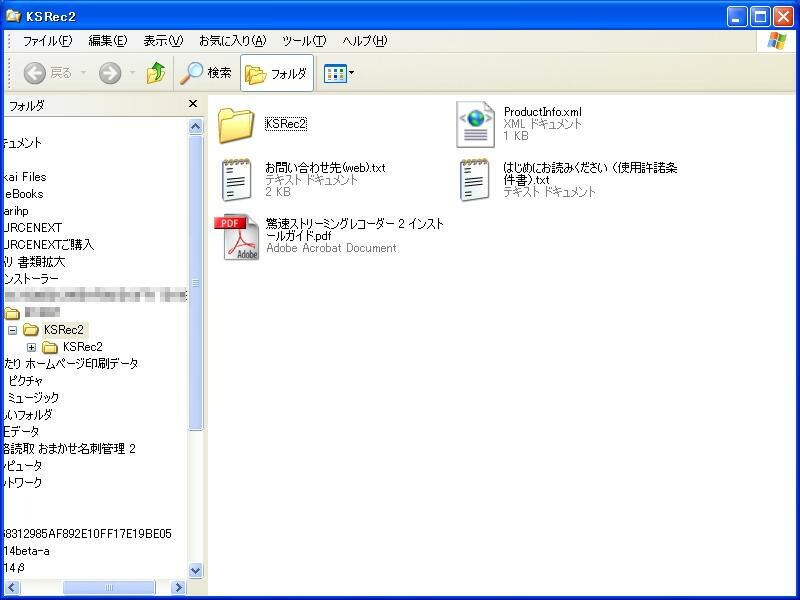Click the Forward navigation arrow button
The image size is (800, 600).
(110, 73)
